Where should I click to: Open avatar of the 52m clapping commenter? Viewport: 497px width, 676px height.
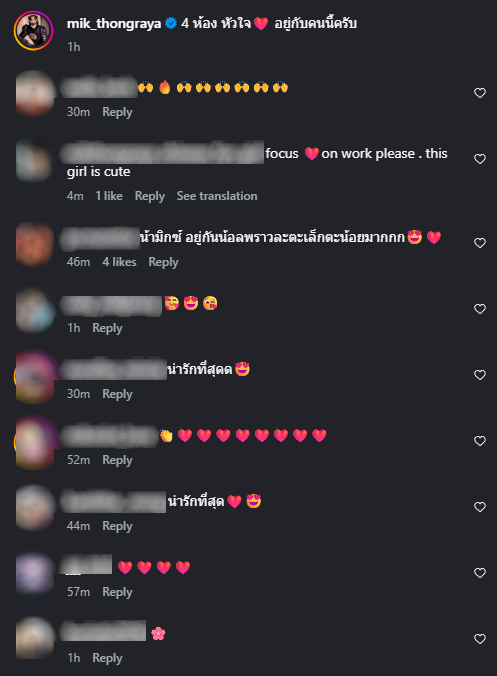click(x=34, y=441)
